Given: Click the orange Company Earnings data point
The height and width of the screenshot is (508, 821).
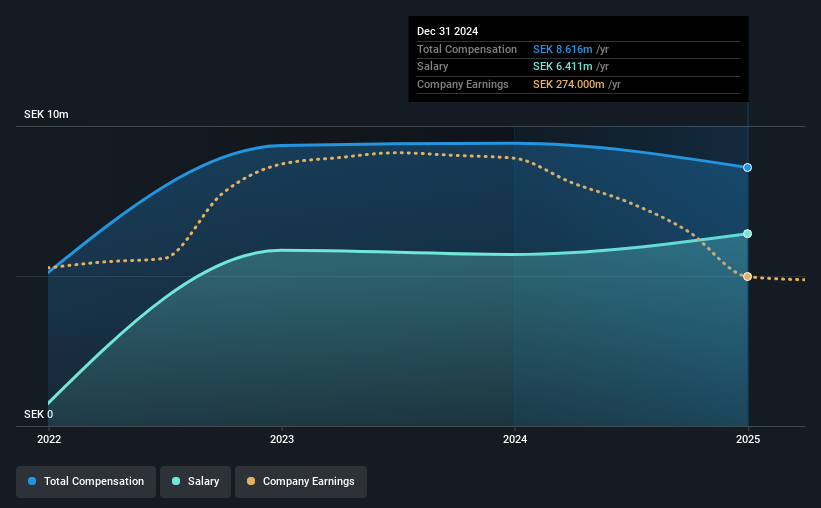Looking at the screenshot, I should (x=747, y=277).
